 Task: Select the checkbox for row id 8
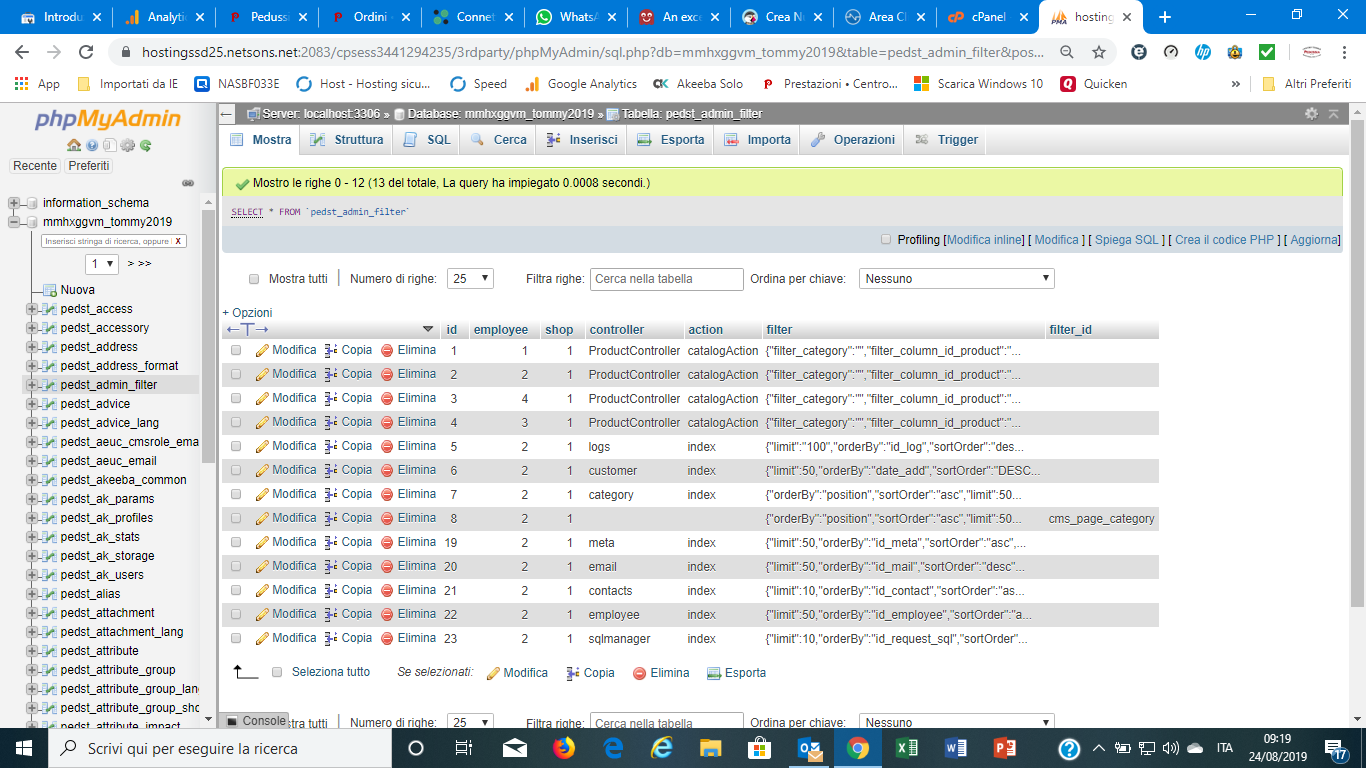tap(236, 519)
